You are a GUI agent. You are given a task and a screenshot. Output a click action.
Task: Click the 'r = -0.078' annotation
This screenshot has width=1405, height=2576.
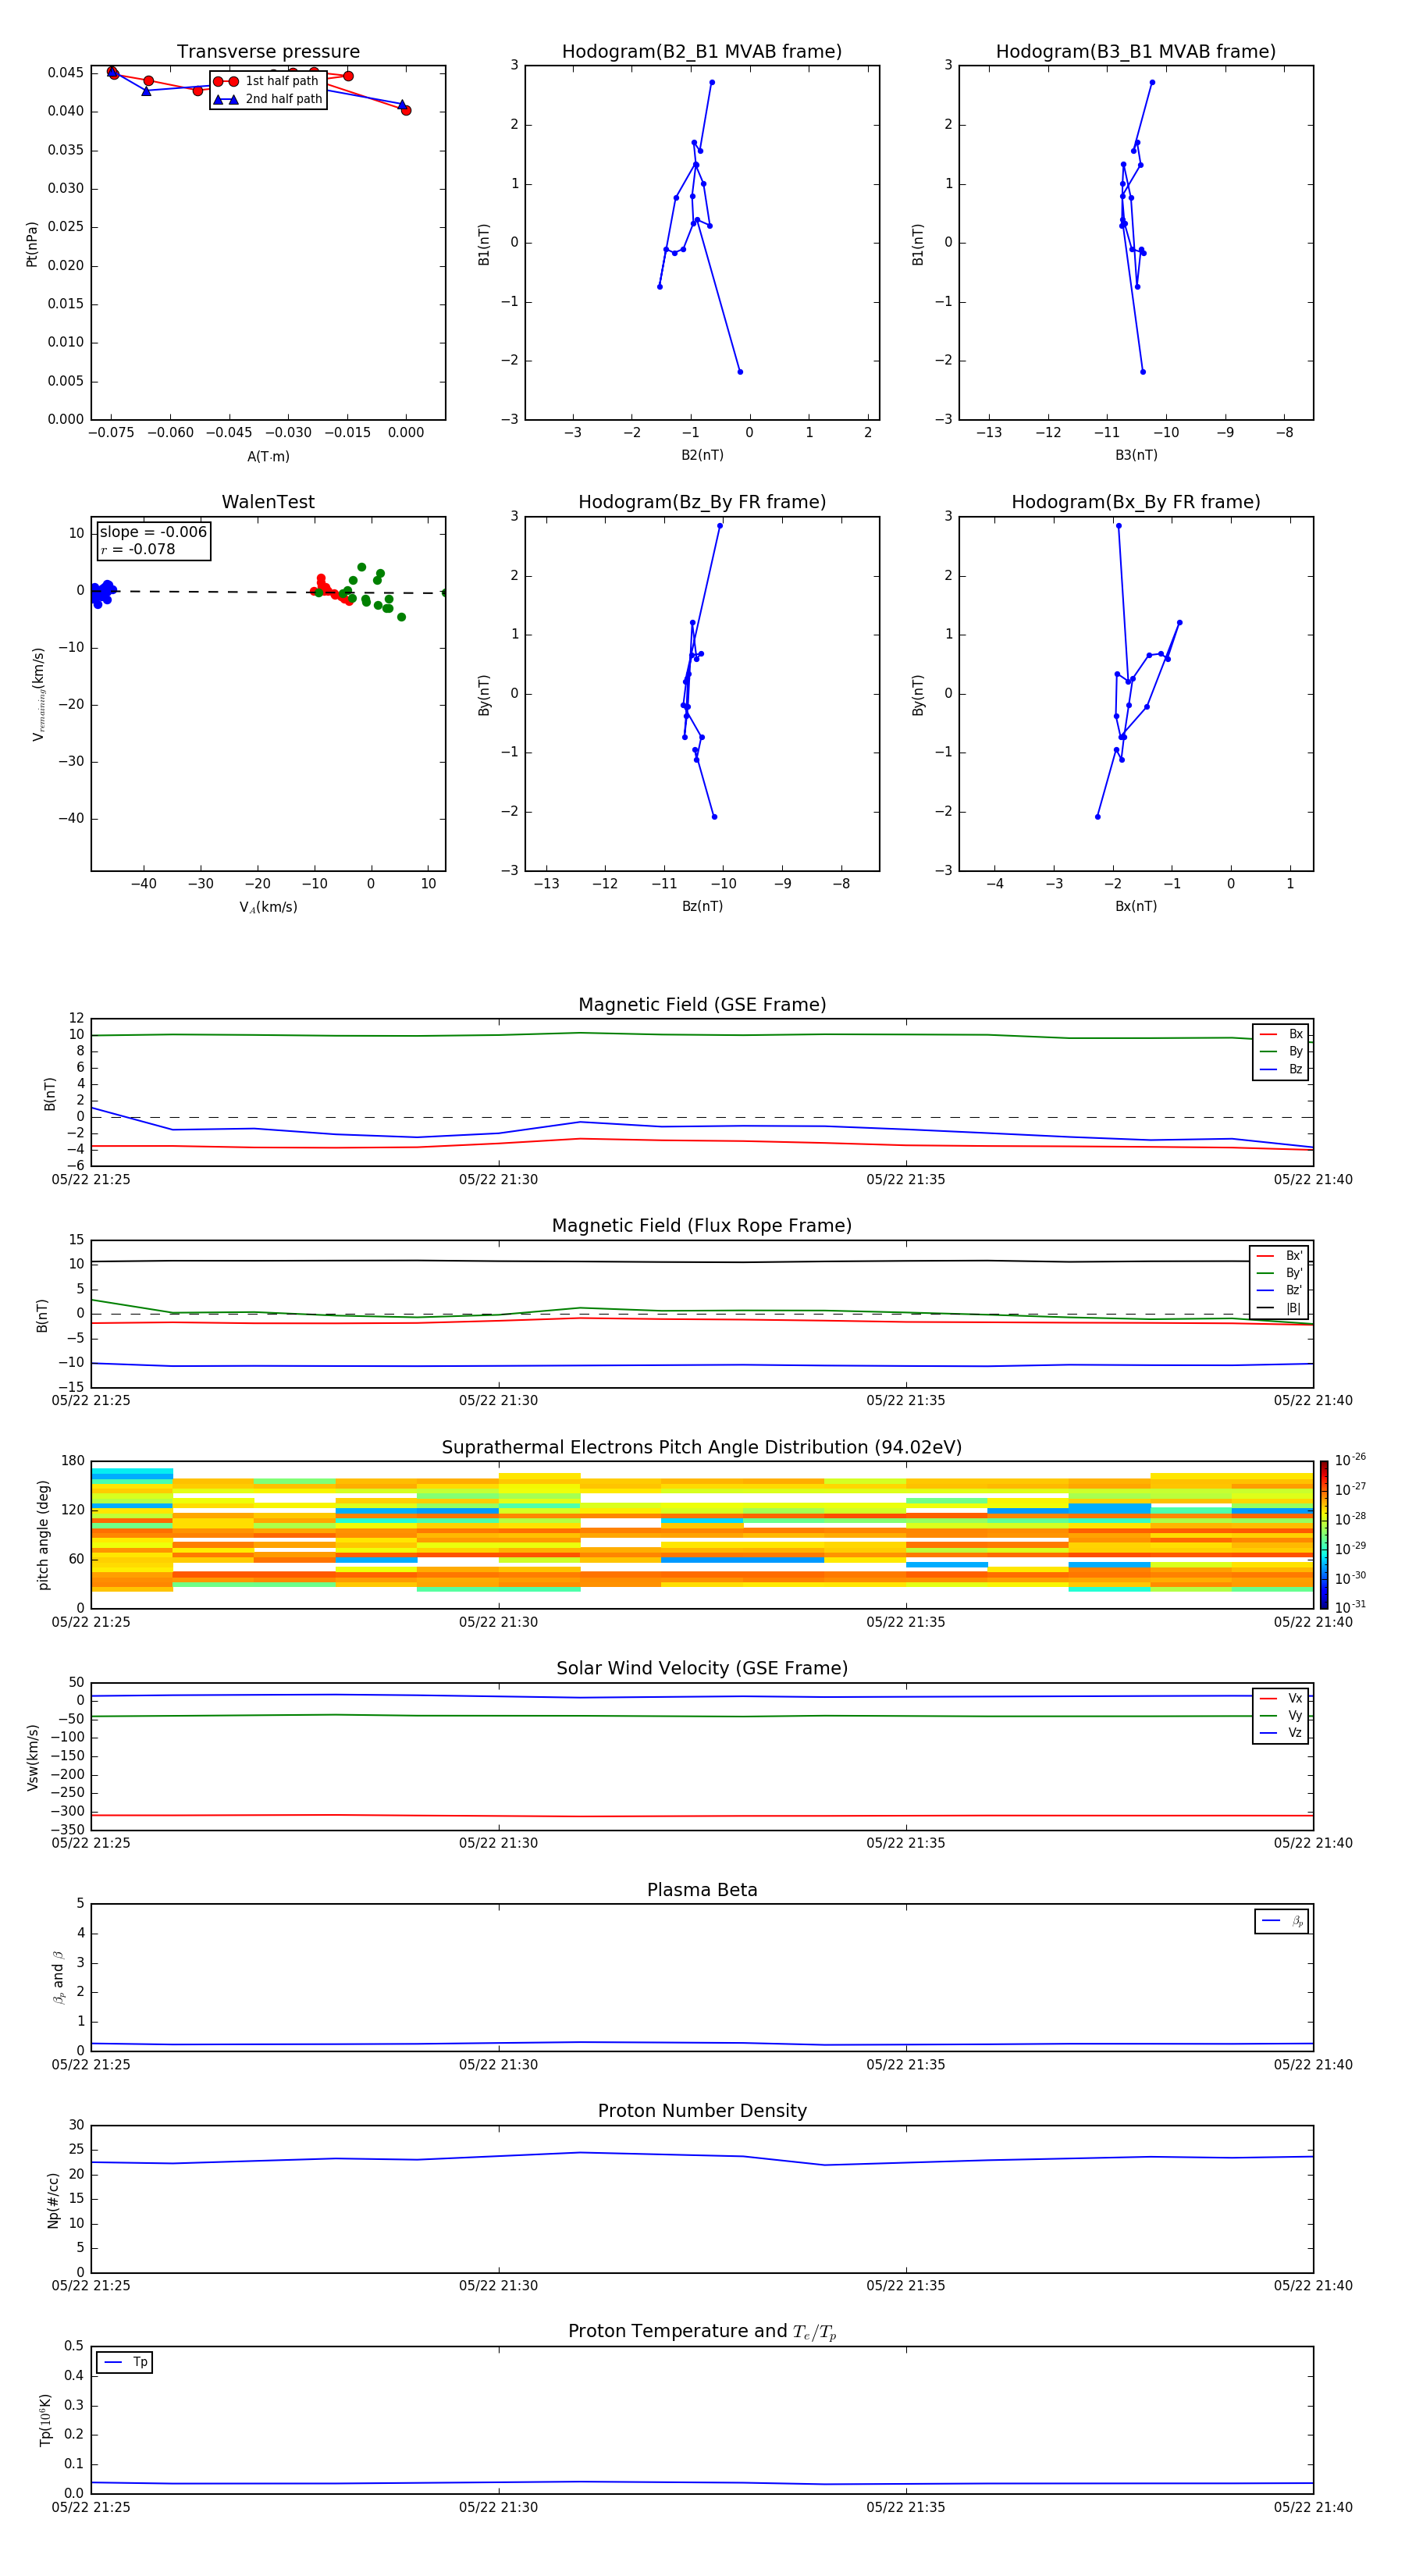pyautogui.click(x=138, y=549)
